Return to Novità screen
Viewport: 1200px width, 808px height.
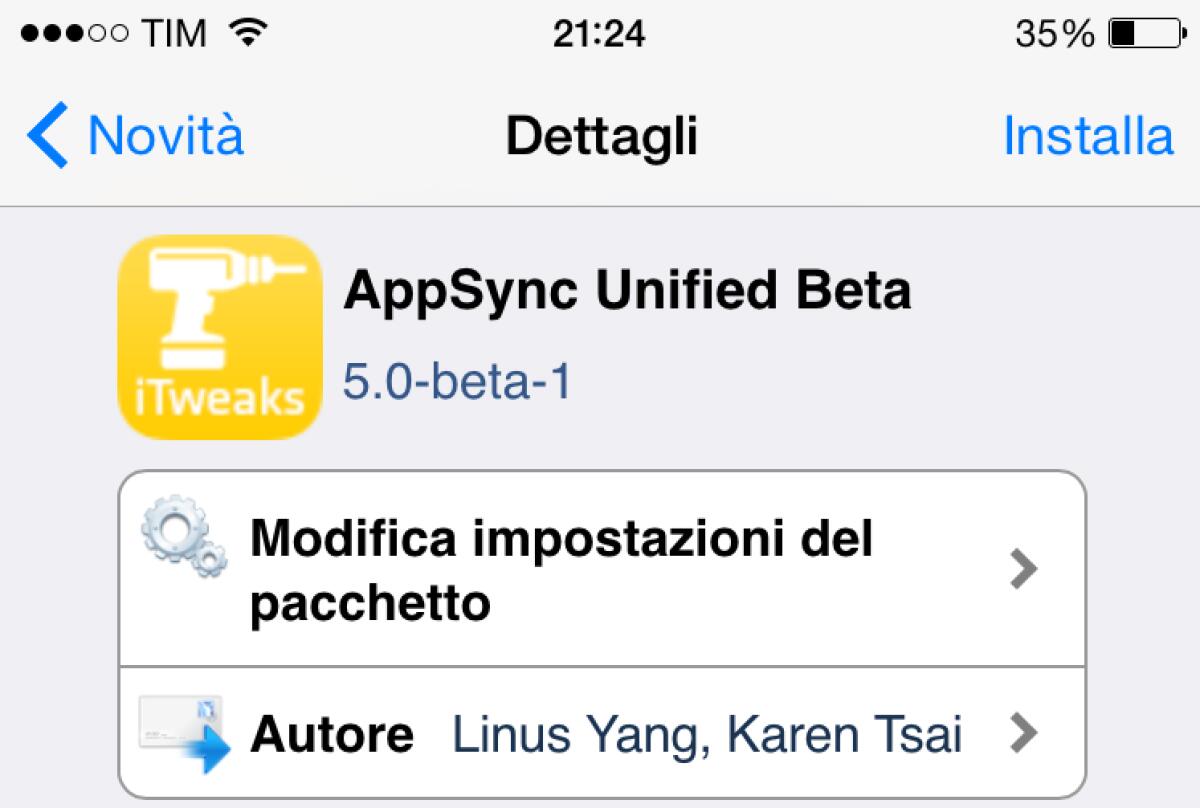(x=130, y=135)
